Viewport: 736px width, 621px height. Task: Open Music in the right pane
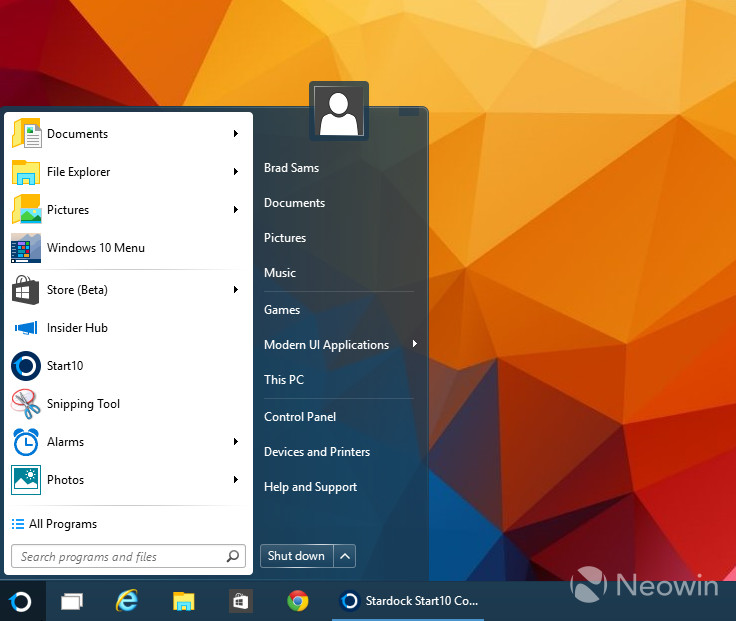tap(280, 273)
